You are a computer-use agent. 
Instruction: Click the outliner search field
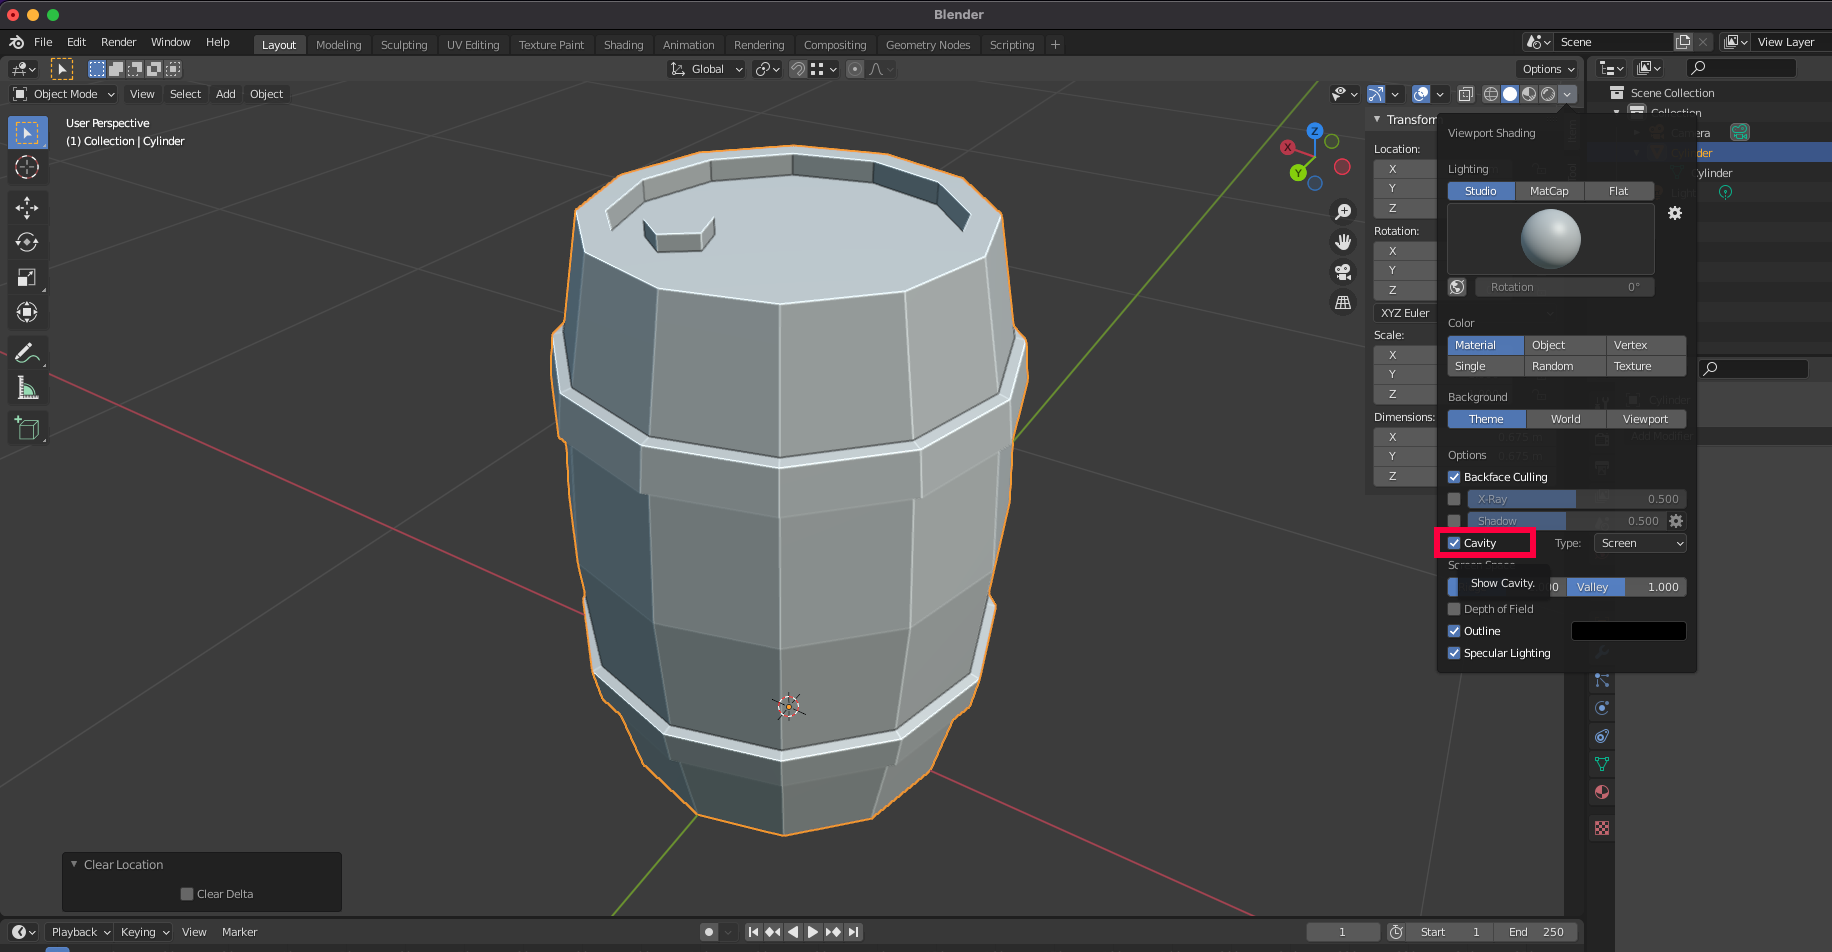pyautogui.click(x=1741, y=68)
